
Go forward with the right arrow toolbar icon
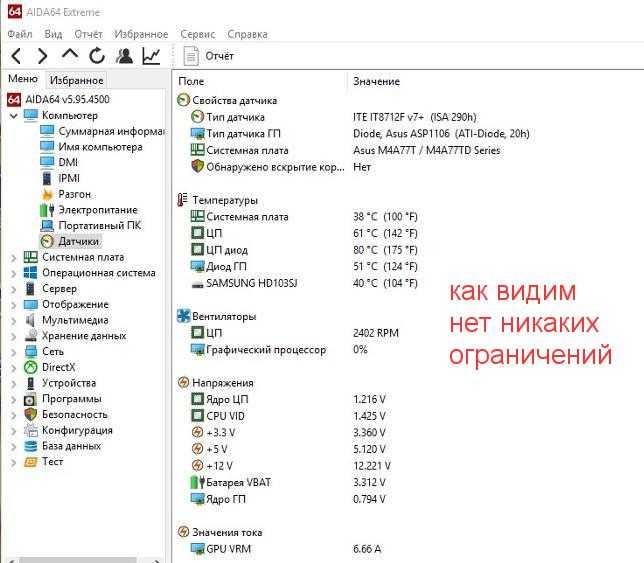pyautogui.click(x=42, y=56)
